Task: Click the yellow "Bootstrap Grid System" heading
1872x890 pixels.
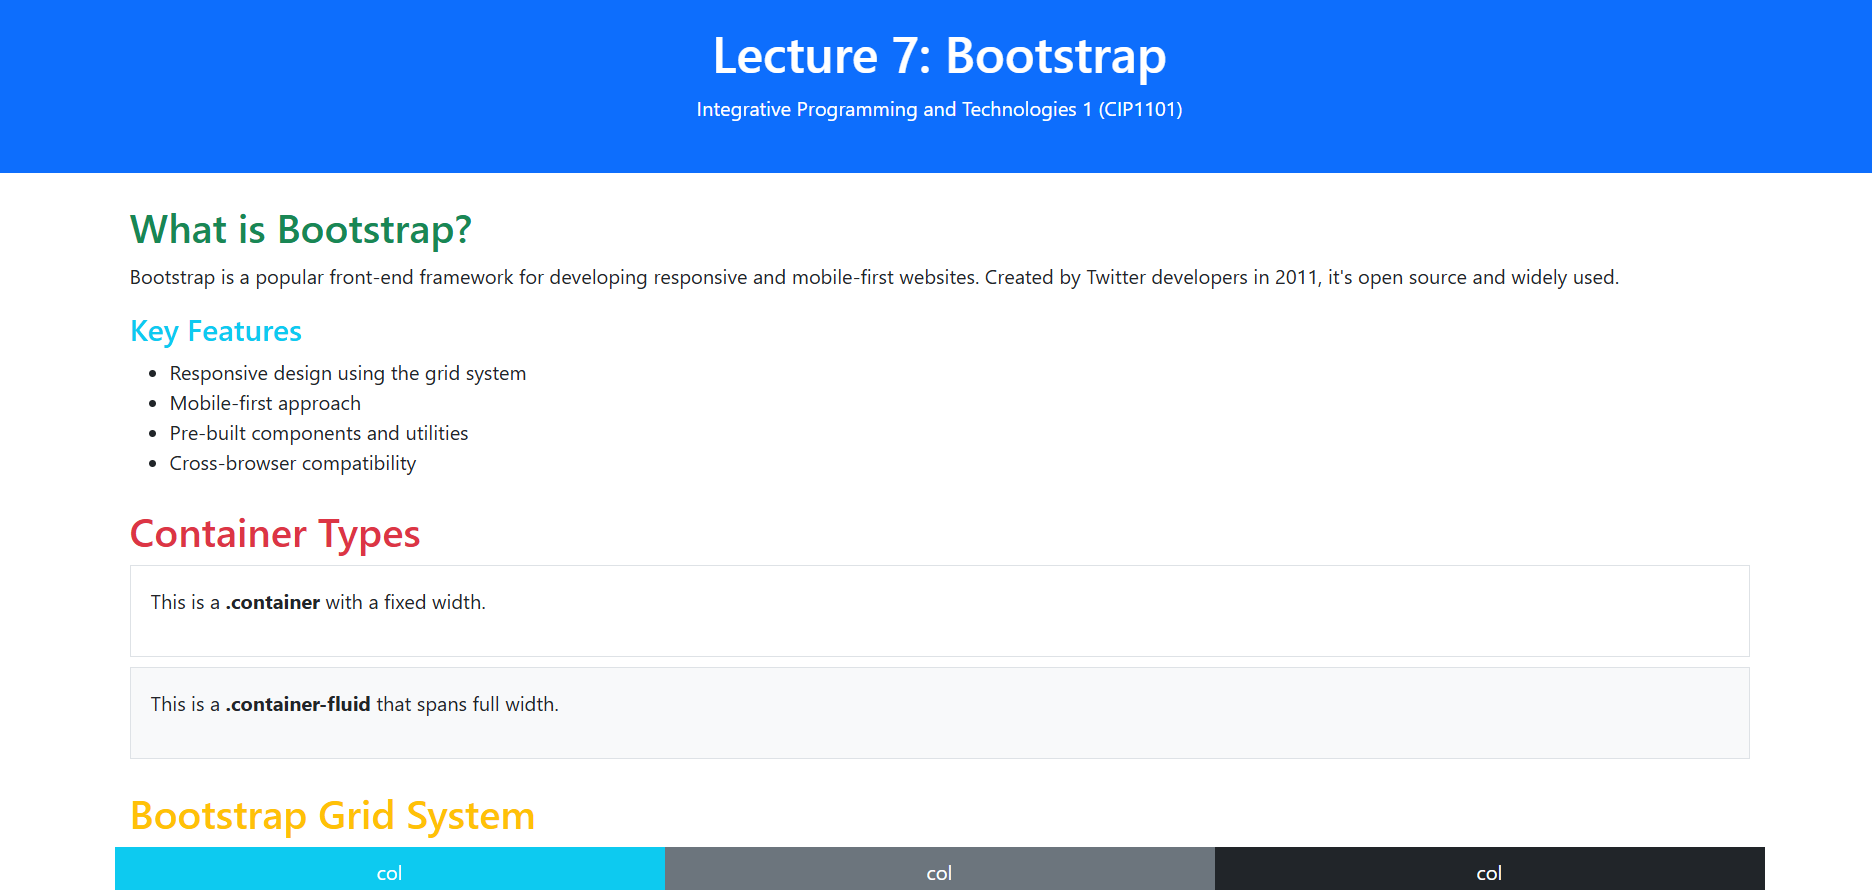Action: (x=332, y=816)
